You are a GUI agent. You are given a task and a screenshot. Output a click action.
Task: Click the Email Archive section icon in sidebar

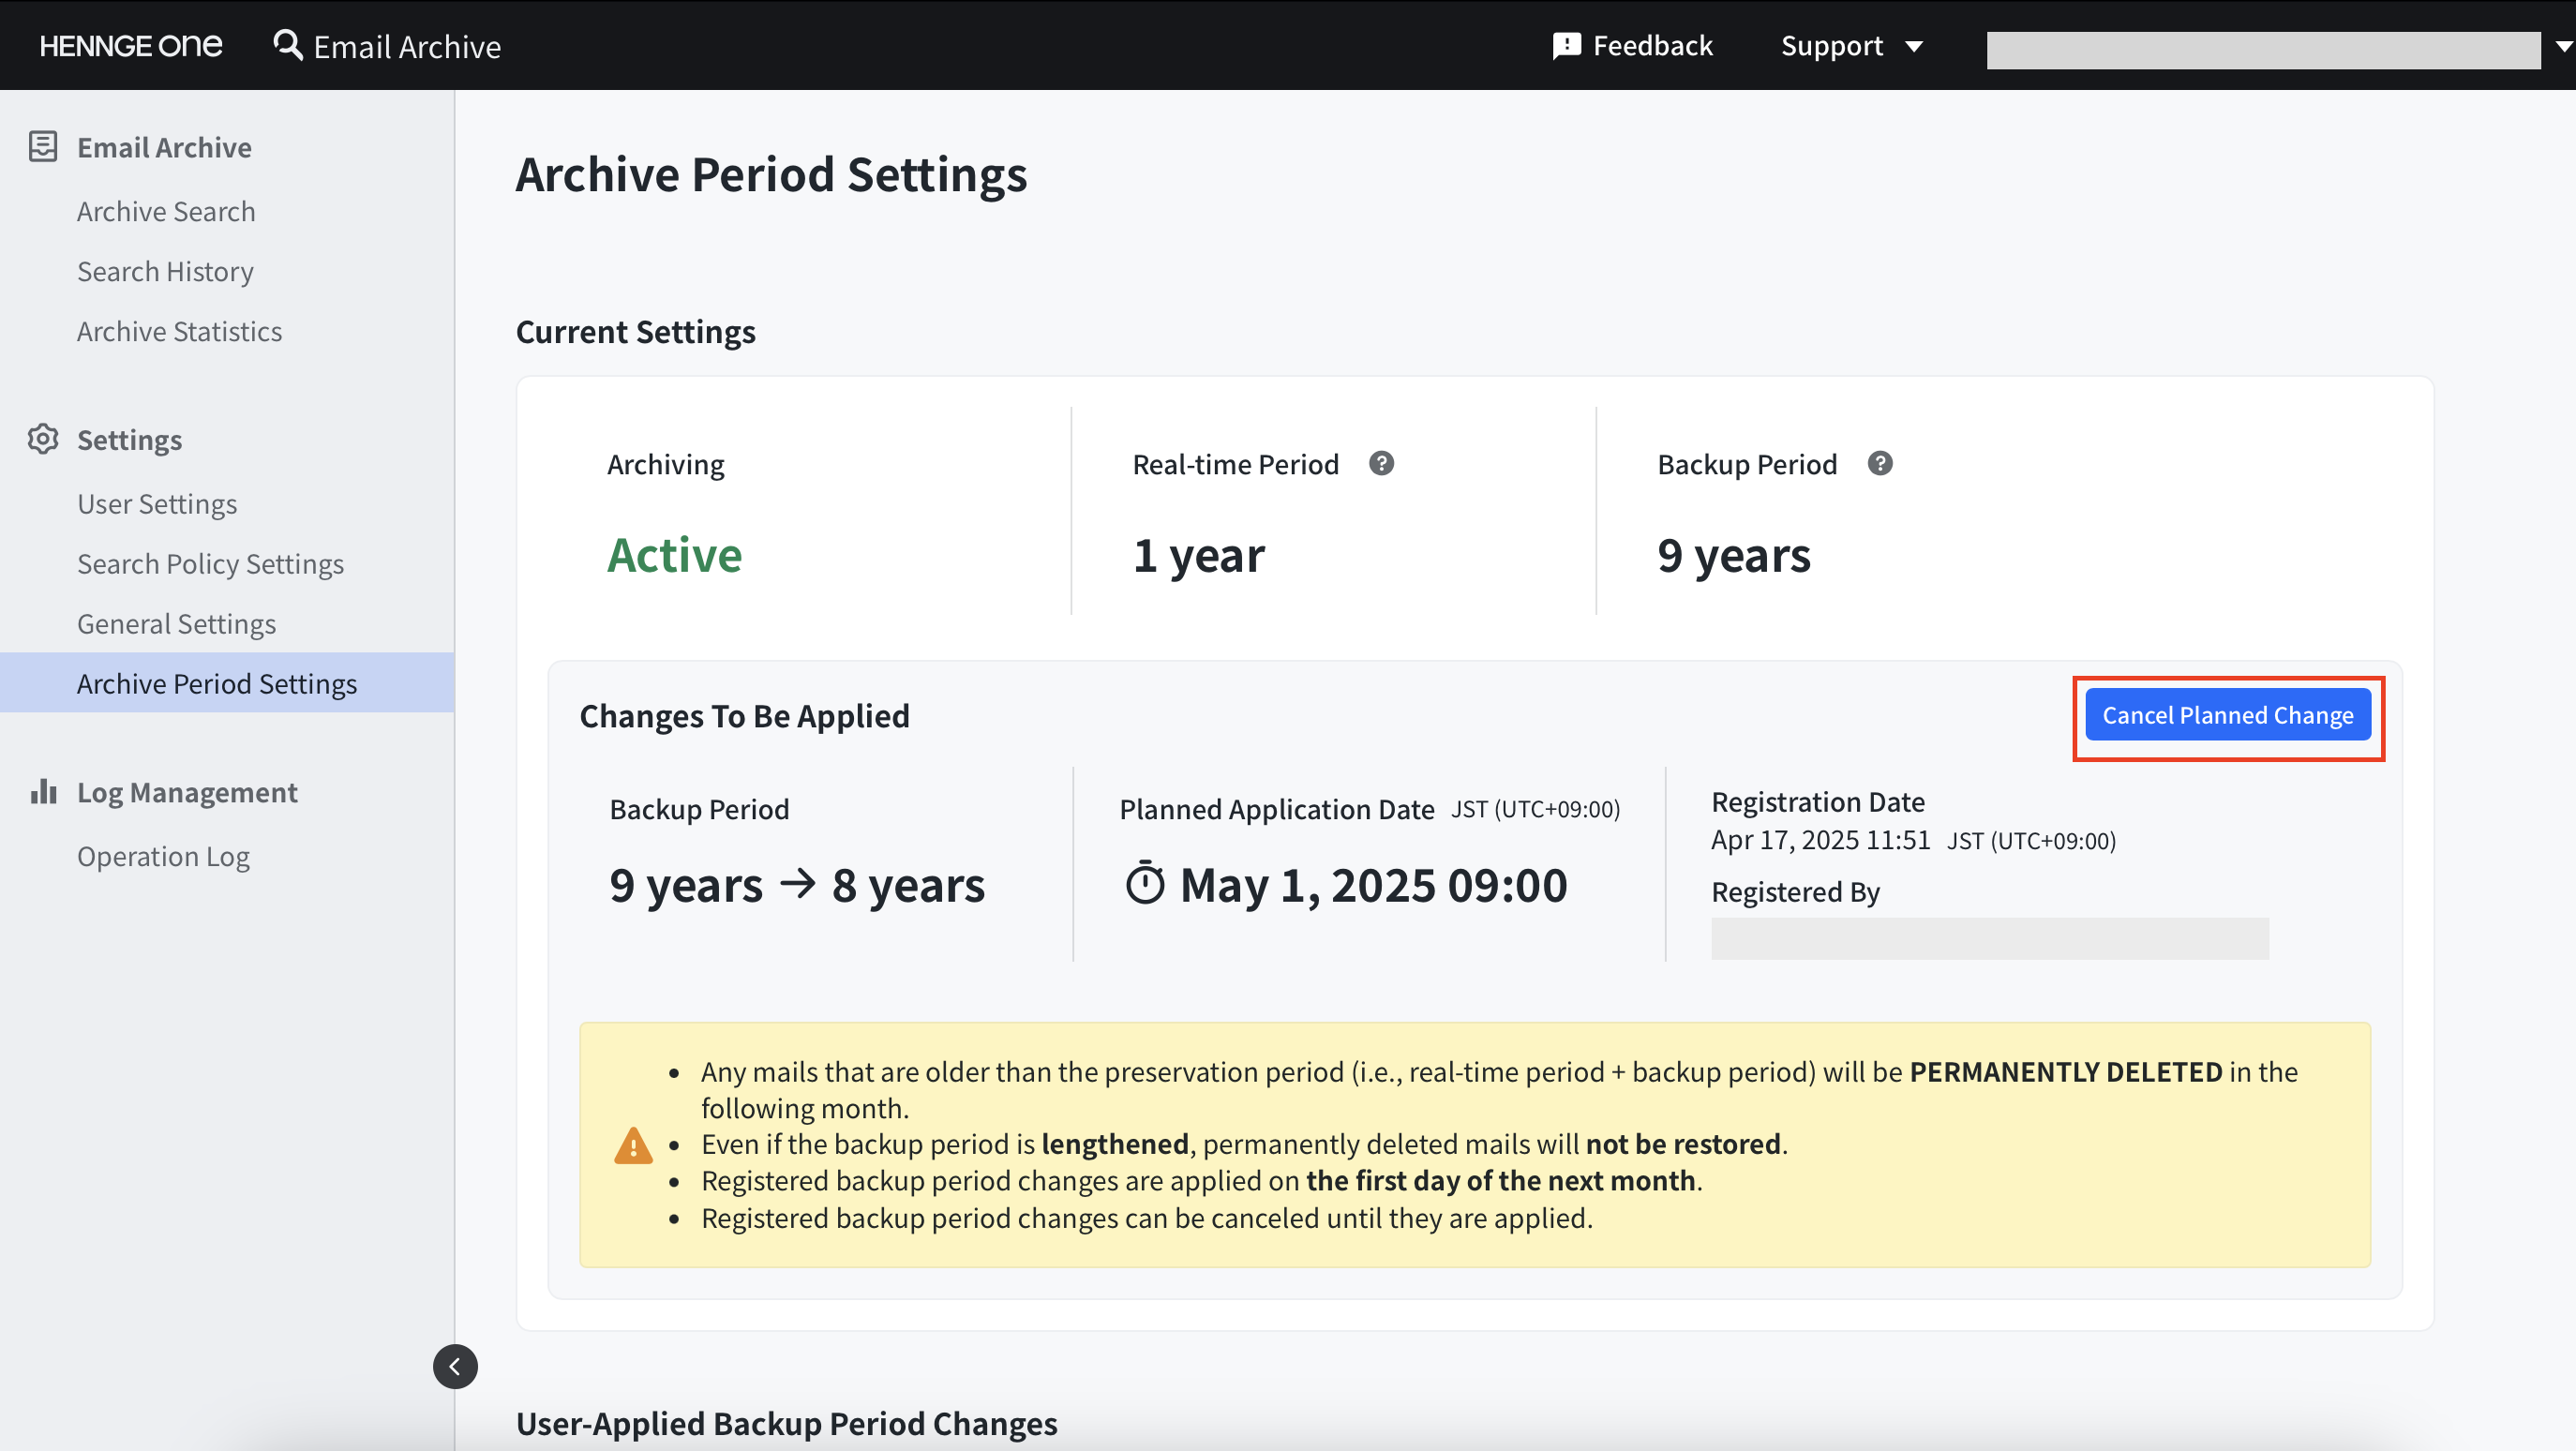pos(43,147)
